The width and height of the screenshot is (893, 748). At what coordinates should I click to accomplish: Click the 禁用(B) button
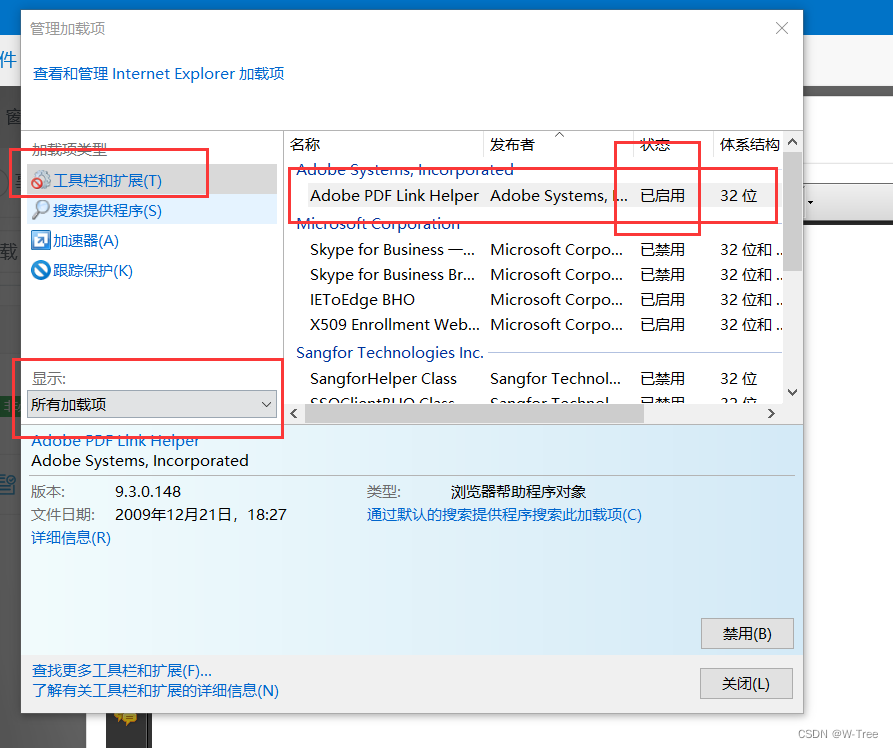(x=747, y=633)
